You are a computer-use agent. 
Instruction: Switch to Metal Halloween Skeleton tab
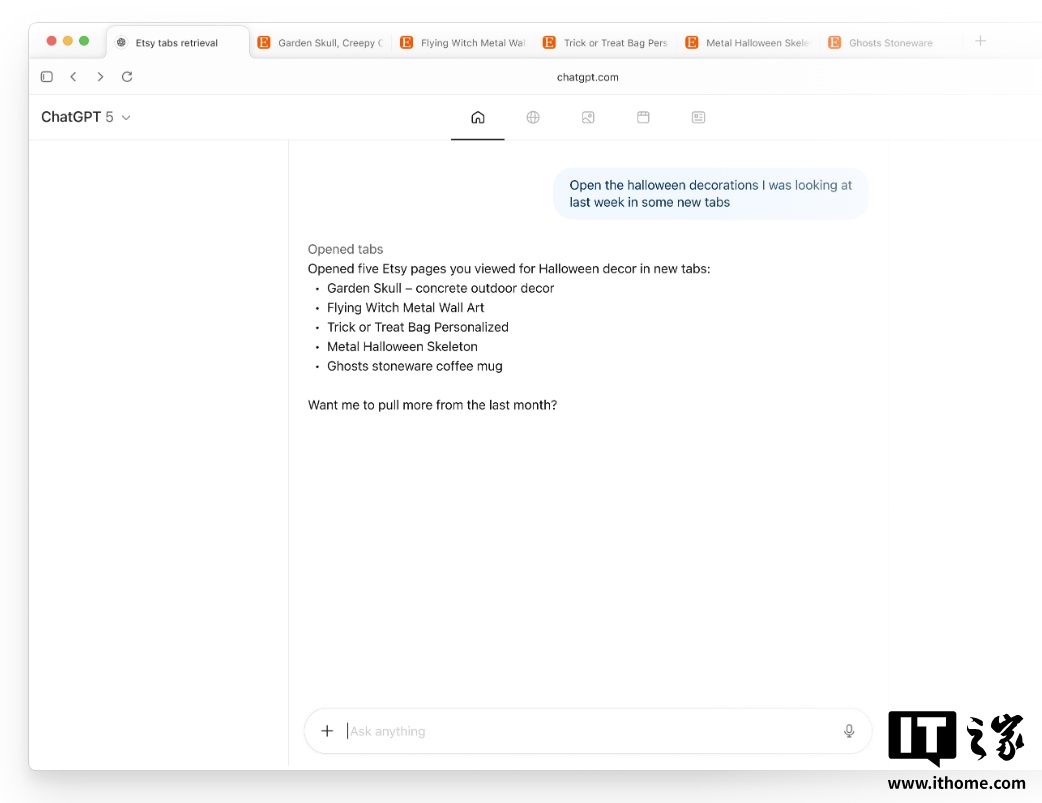tap(749, 43)
